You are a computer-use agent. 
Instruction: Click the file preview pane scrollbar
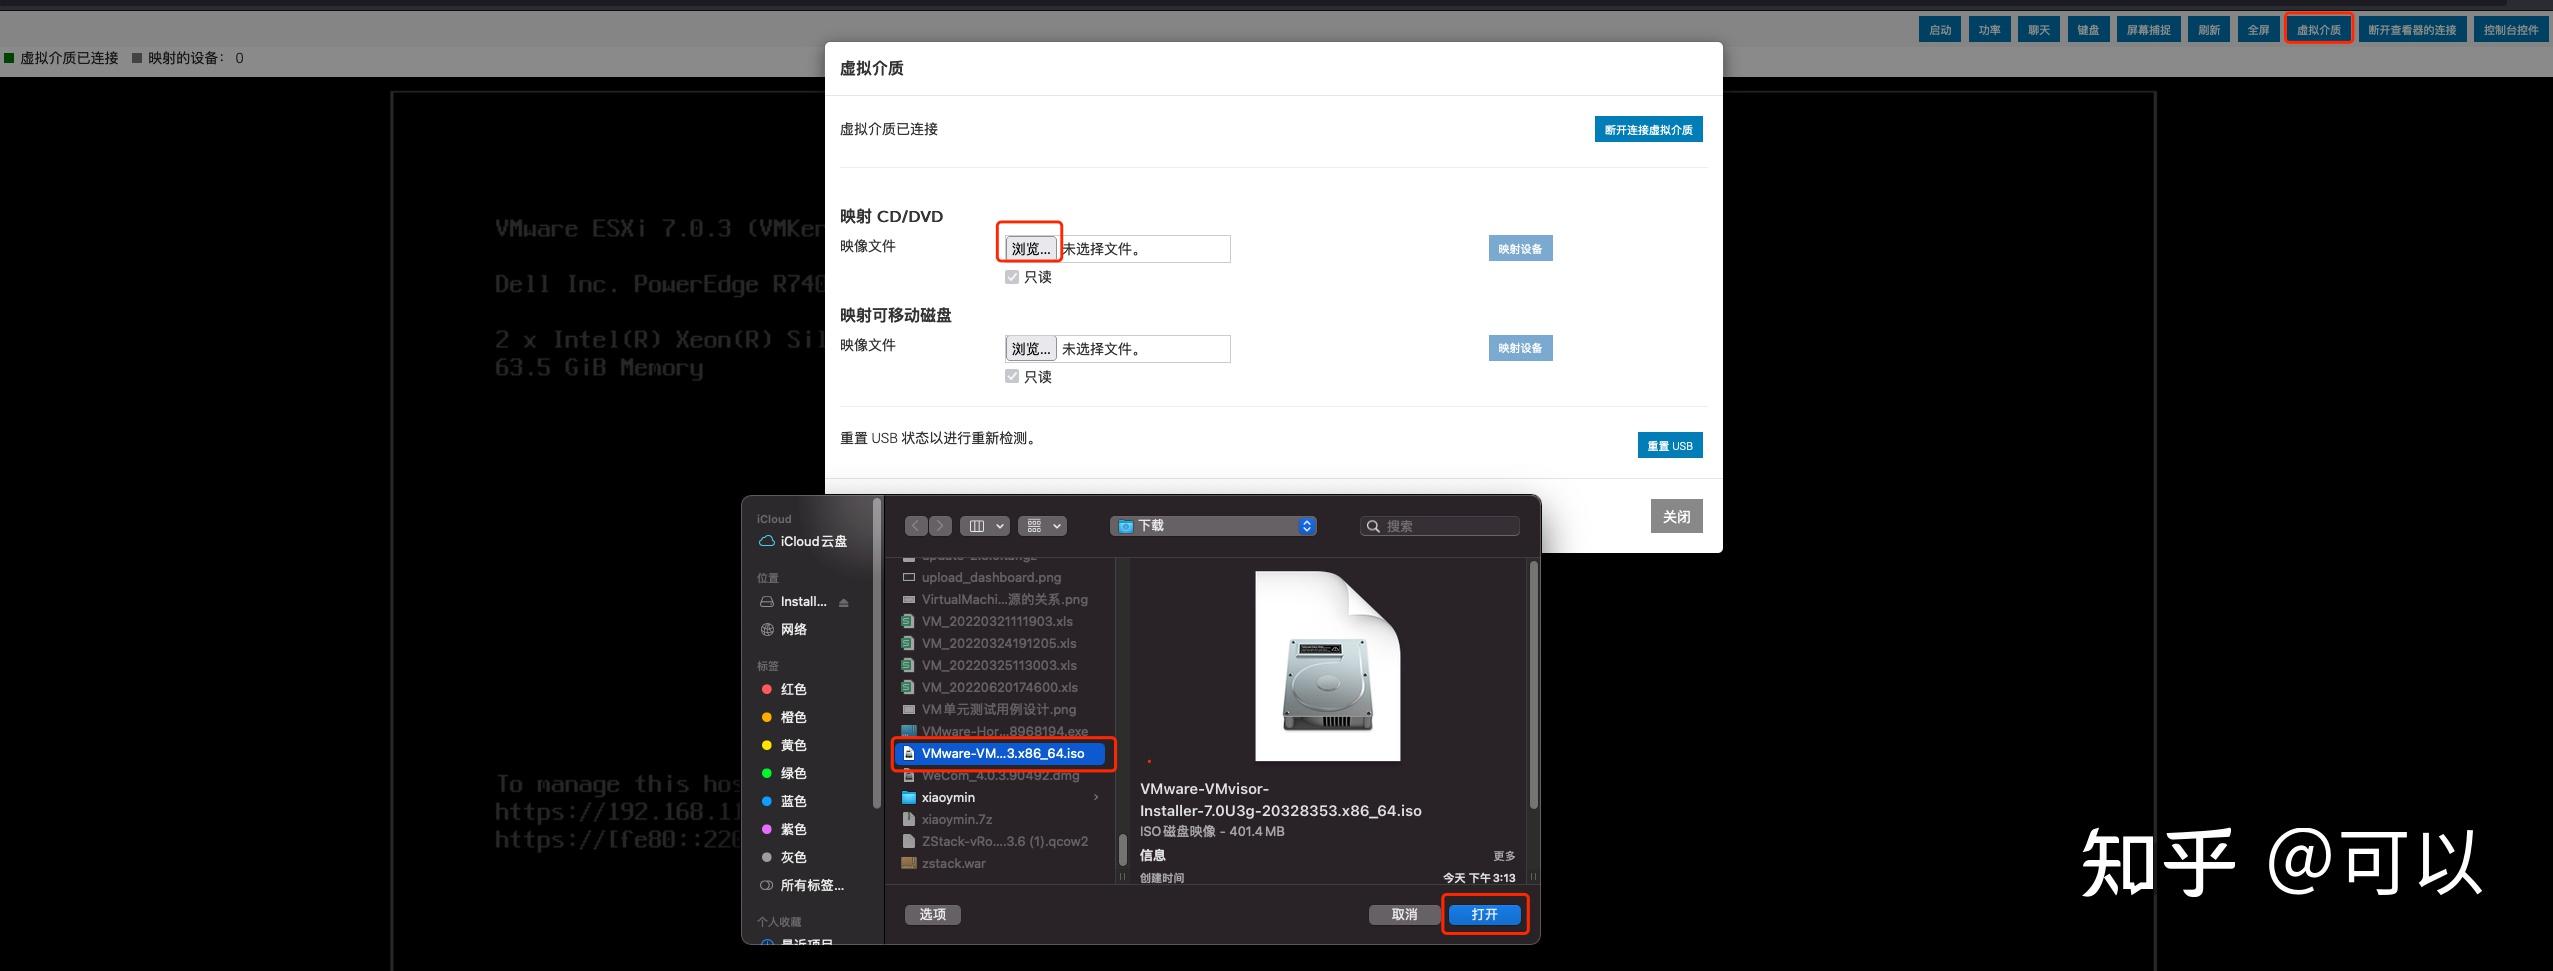click(1534, 686)
